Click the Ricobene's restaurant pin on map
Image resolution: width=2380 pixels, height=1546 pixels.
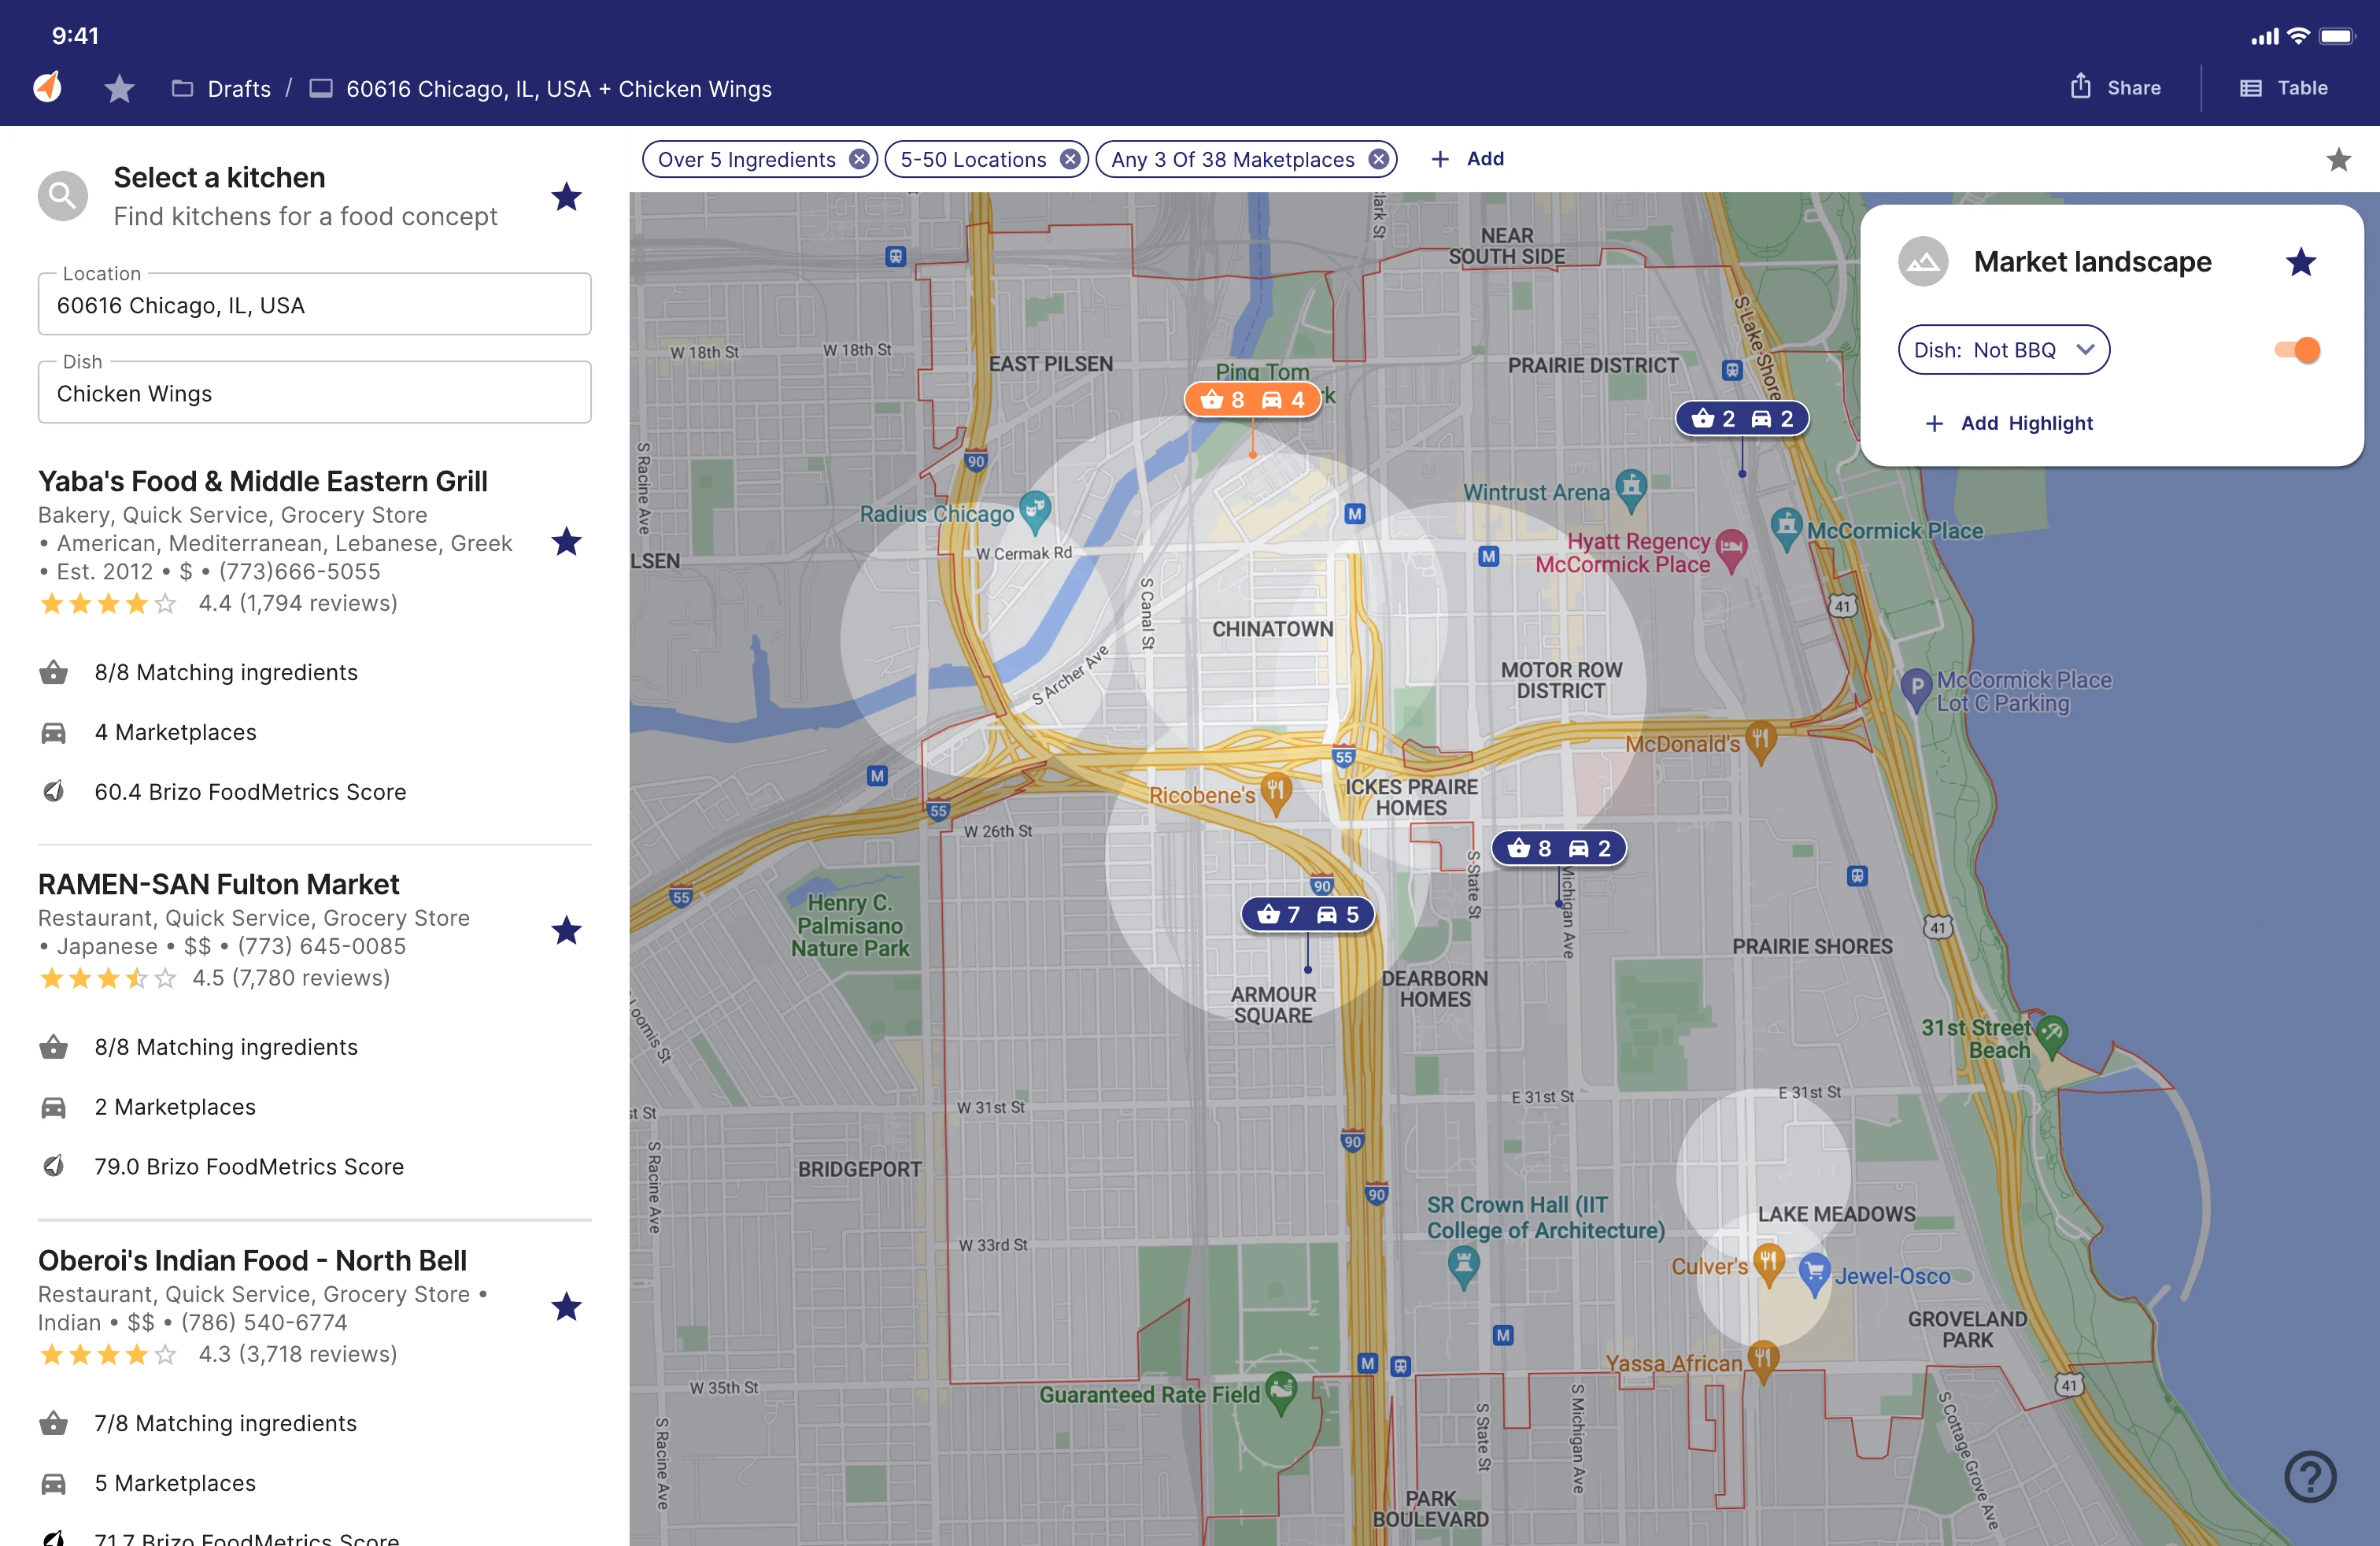[x=1275, y=794]
